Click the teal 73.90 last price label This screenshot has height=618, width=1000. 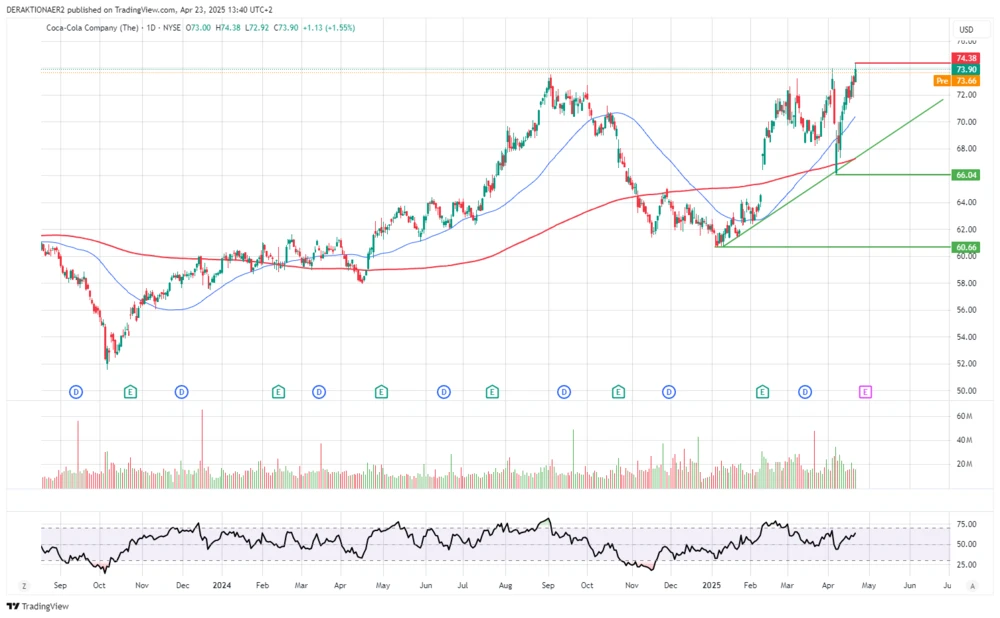(967, 70)
